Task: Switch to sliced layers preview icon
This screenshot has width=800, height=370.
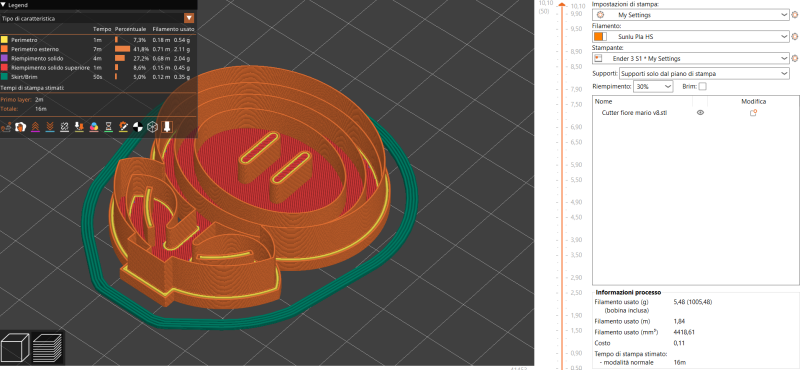Action: point(47,348)
